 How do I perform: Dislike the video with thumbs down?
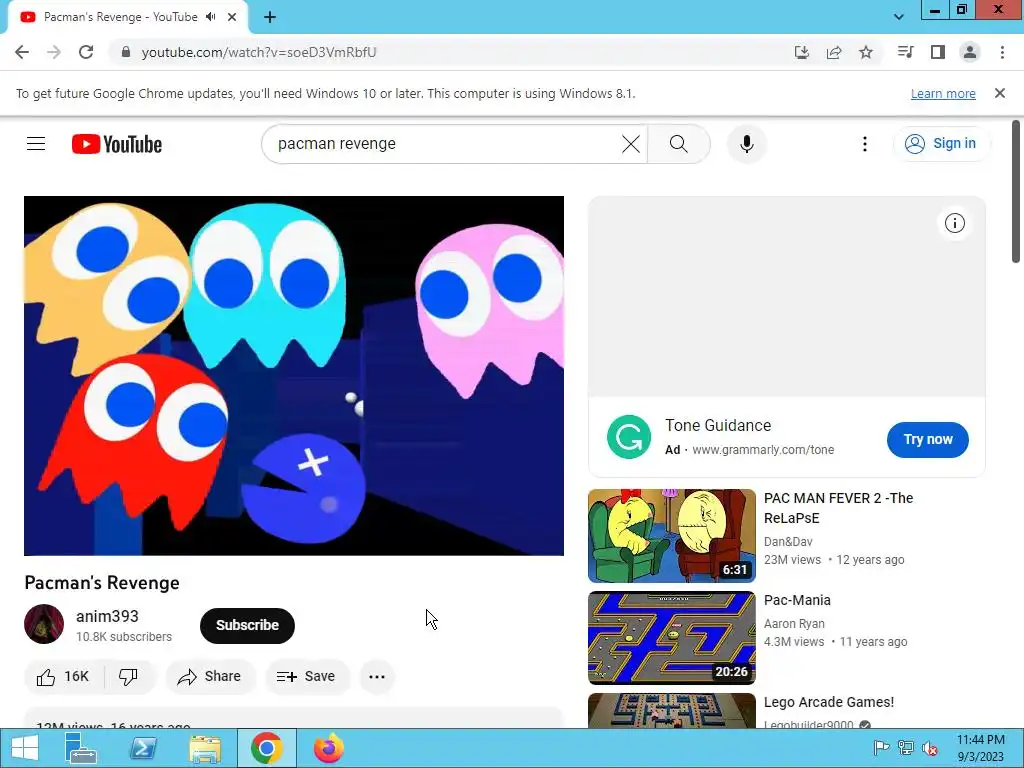coord(129,677)
